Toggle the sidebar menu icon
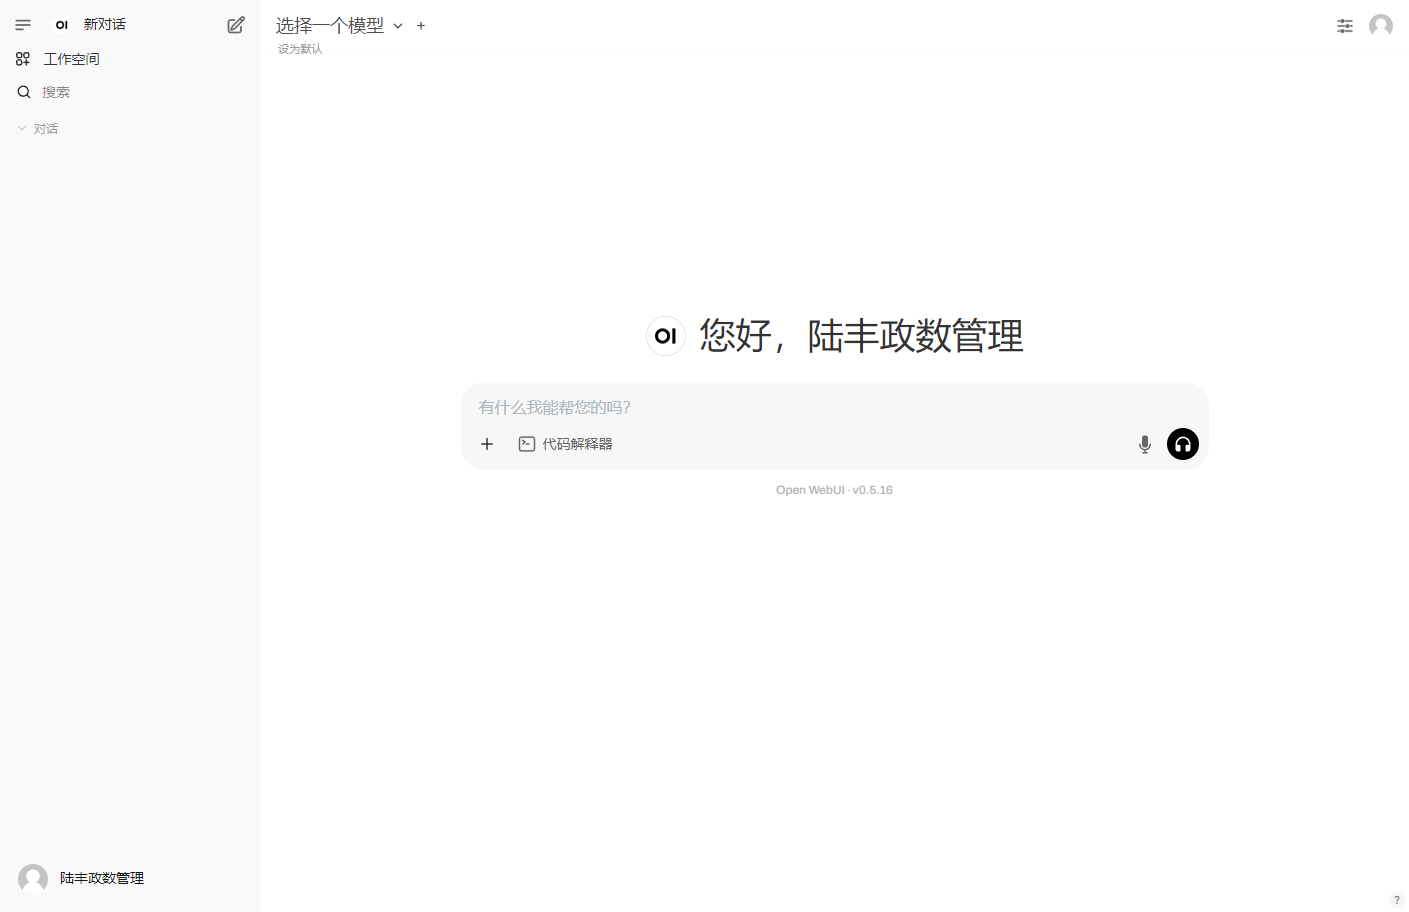The width and height of the screenshot is (1409, 912). click(x=23, y=25)
